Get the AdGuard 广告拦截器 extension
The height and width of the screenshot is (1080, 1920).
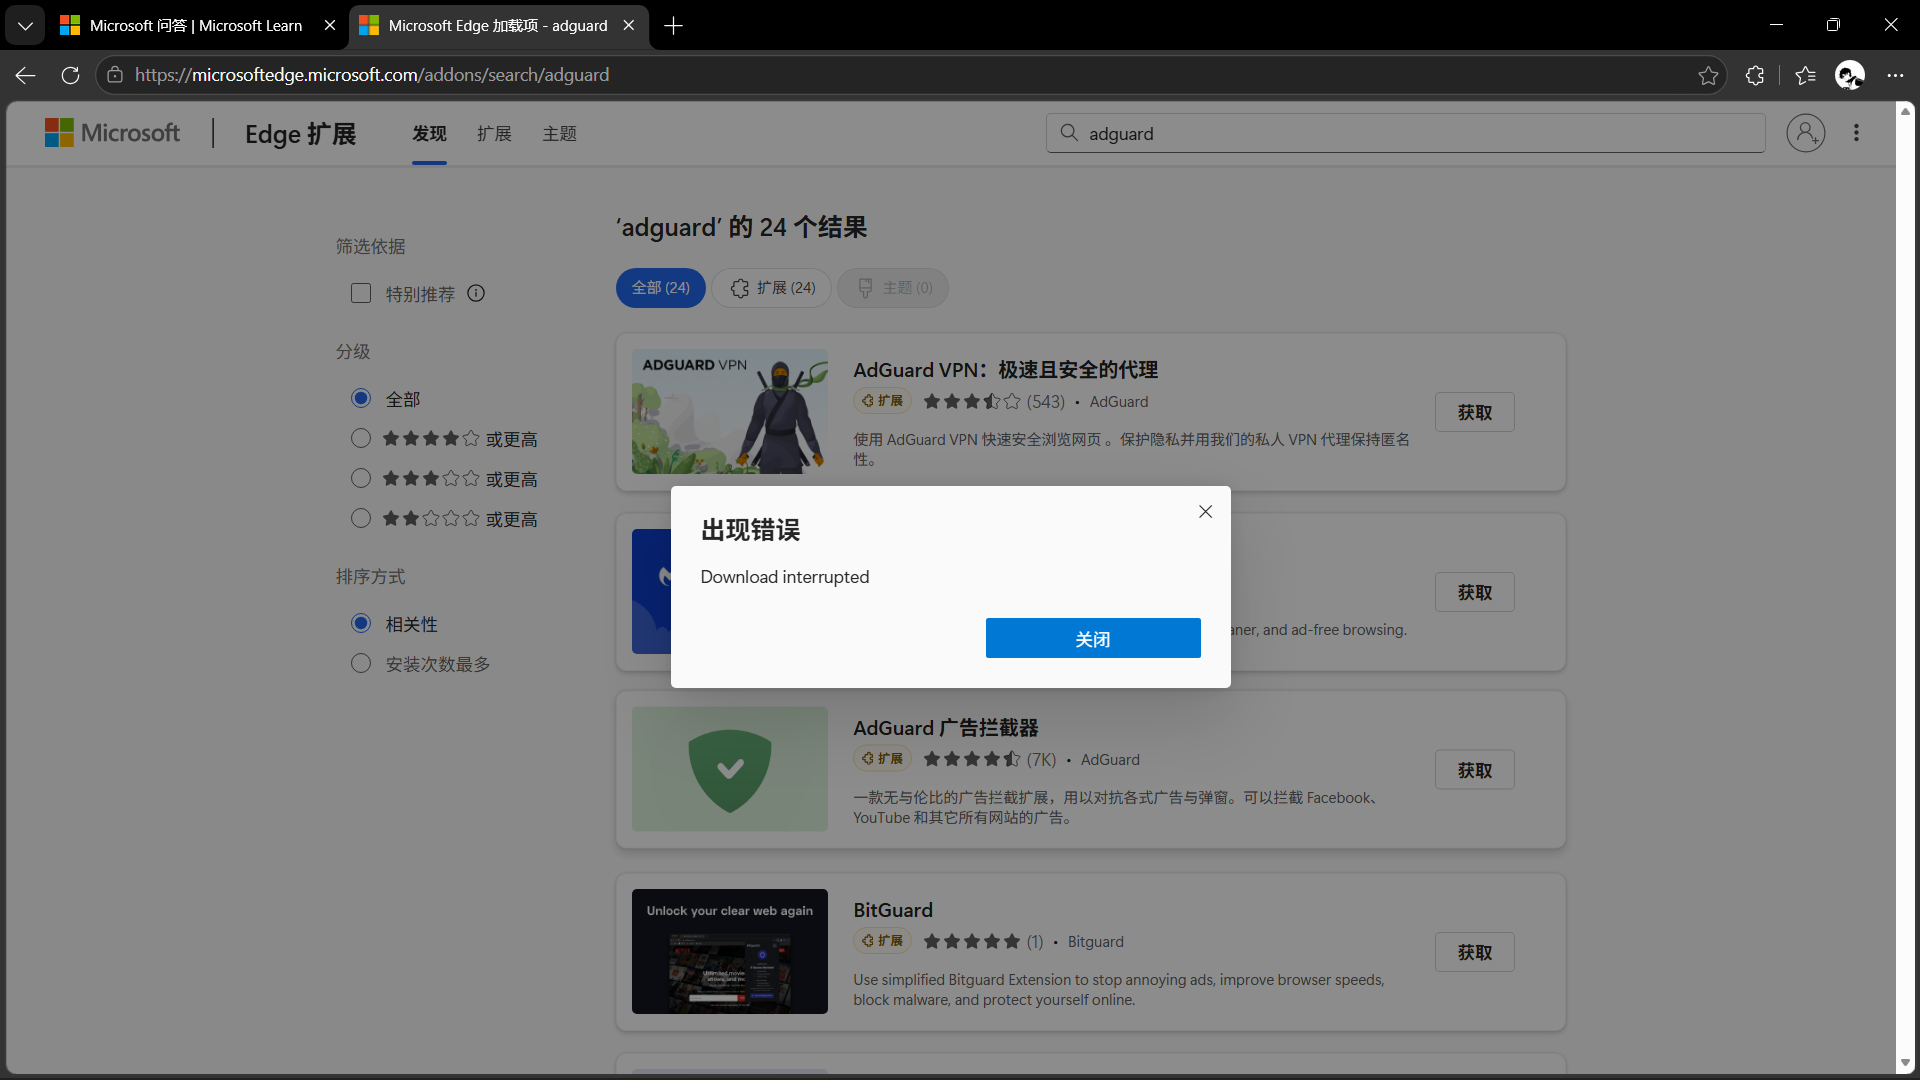(1475, 770)
